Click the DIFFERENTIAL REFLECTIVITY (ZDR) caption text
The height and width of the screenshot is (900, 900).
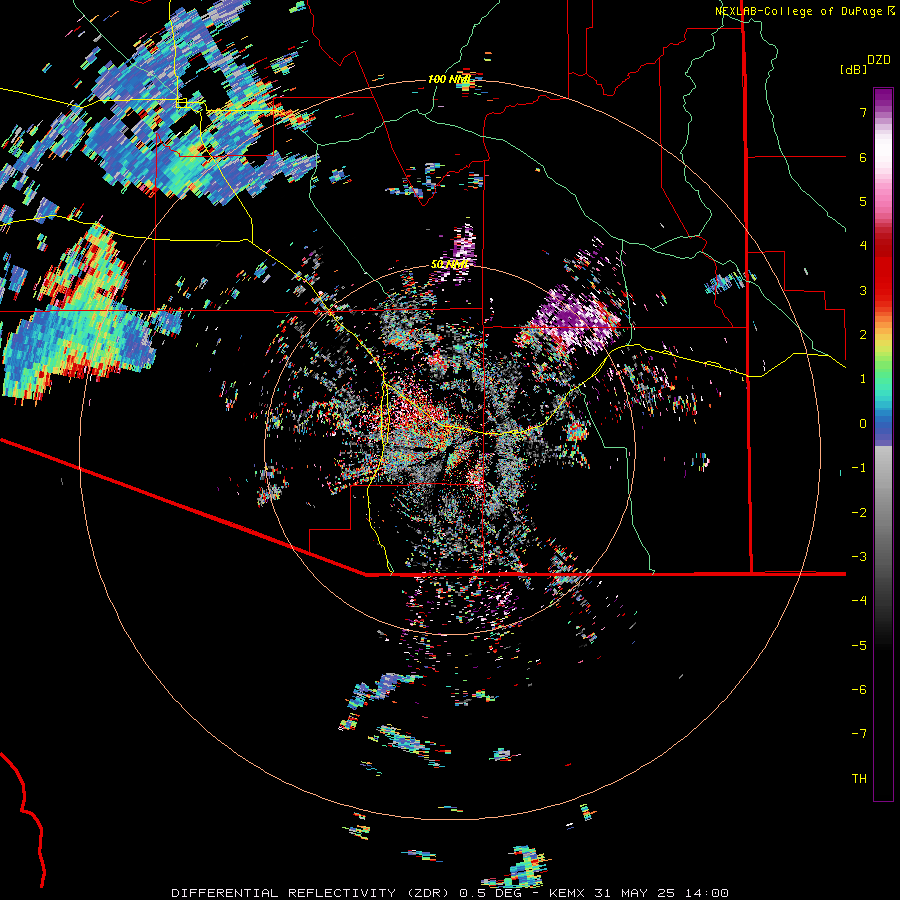[x=313, y=893]
